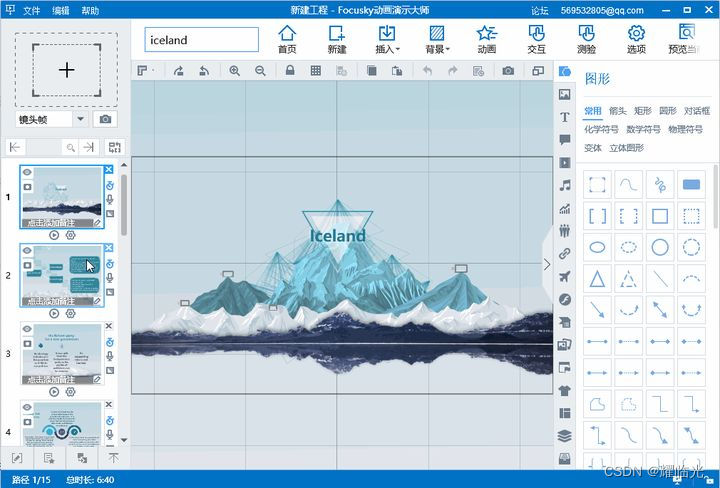
Task: Add a new frame with plus box
Action: pos(67,70)
